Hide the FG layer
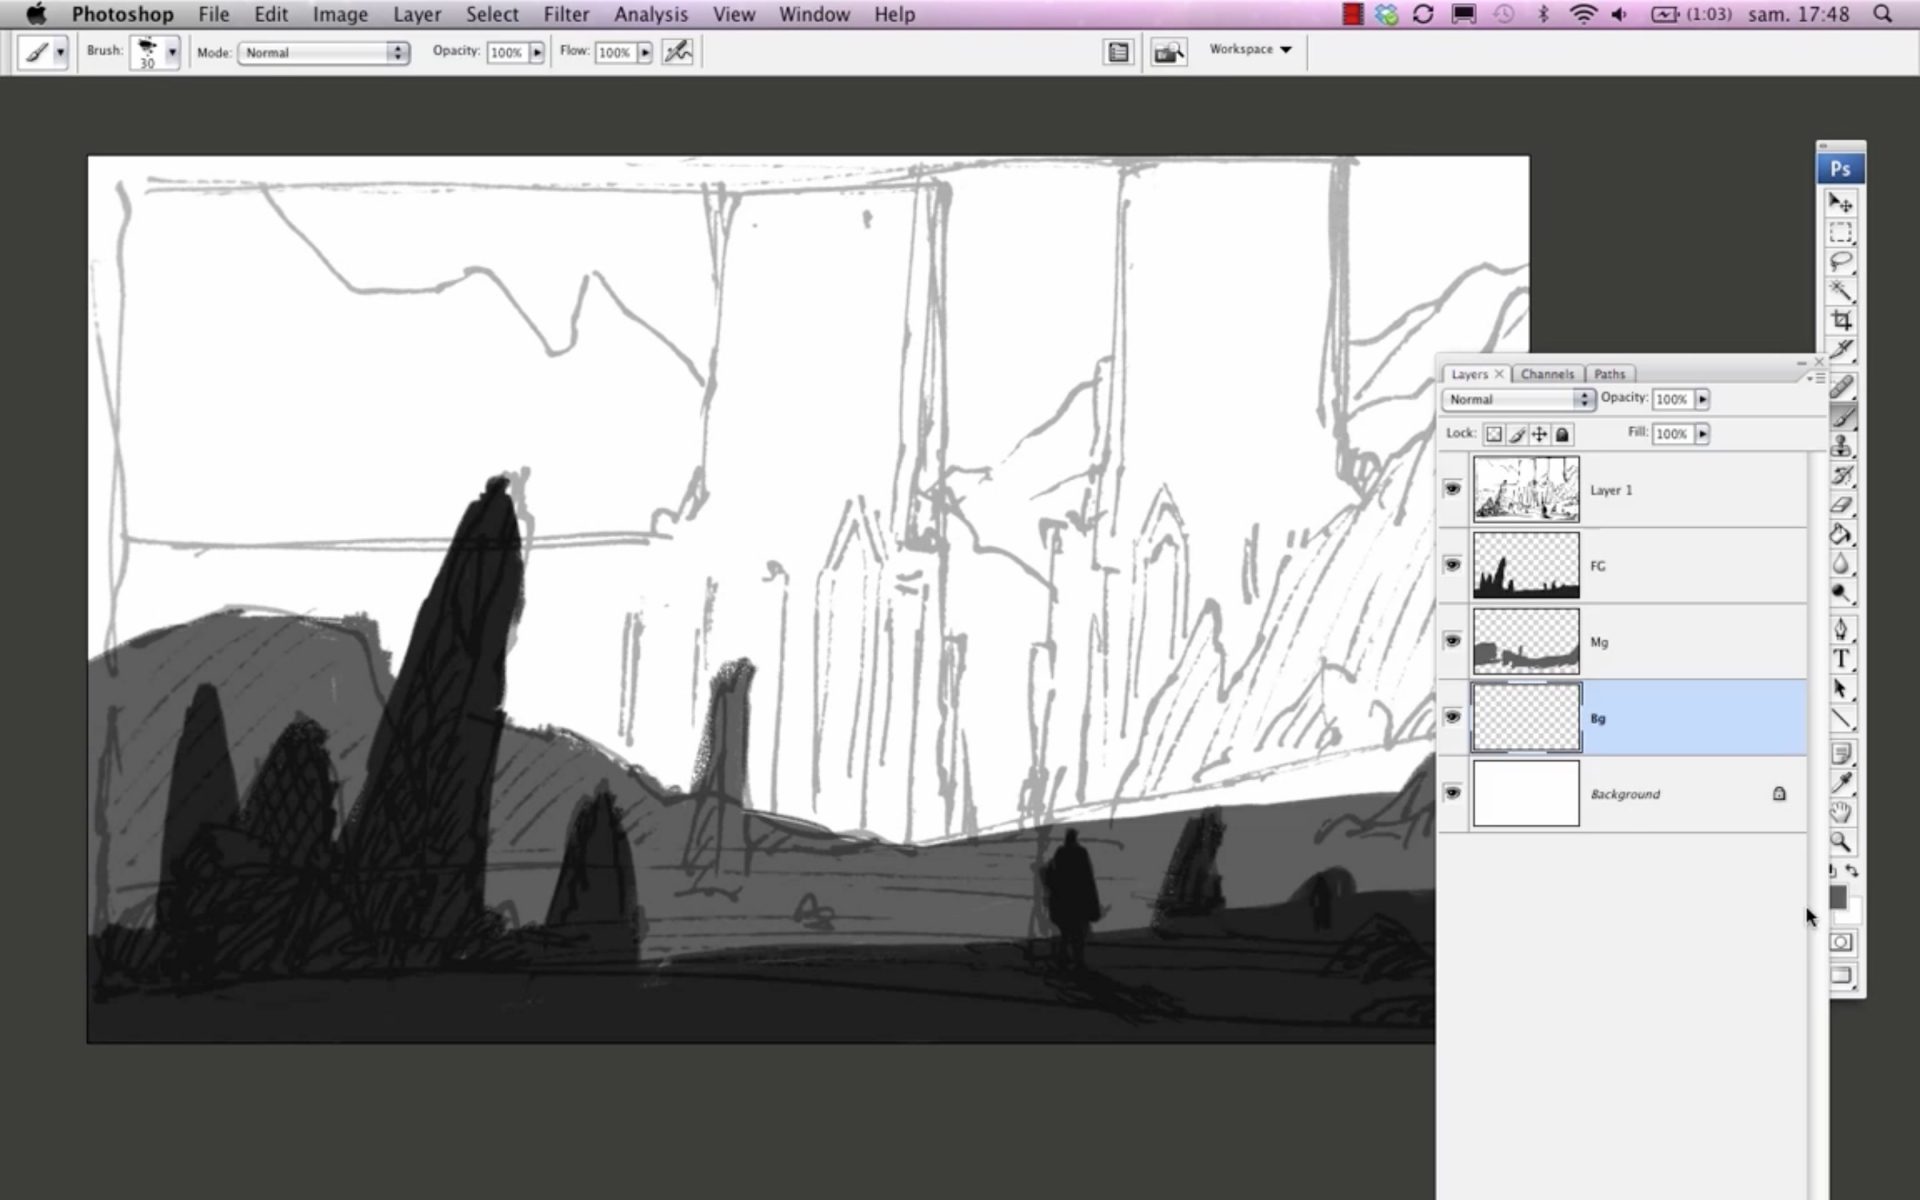Viewport: 1920px width, 1200px height. (1452, 565)
